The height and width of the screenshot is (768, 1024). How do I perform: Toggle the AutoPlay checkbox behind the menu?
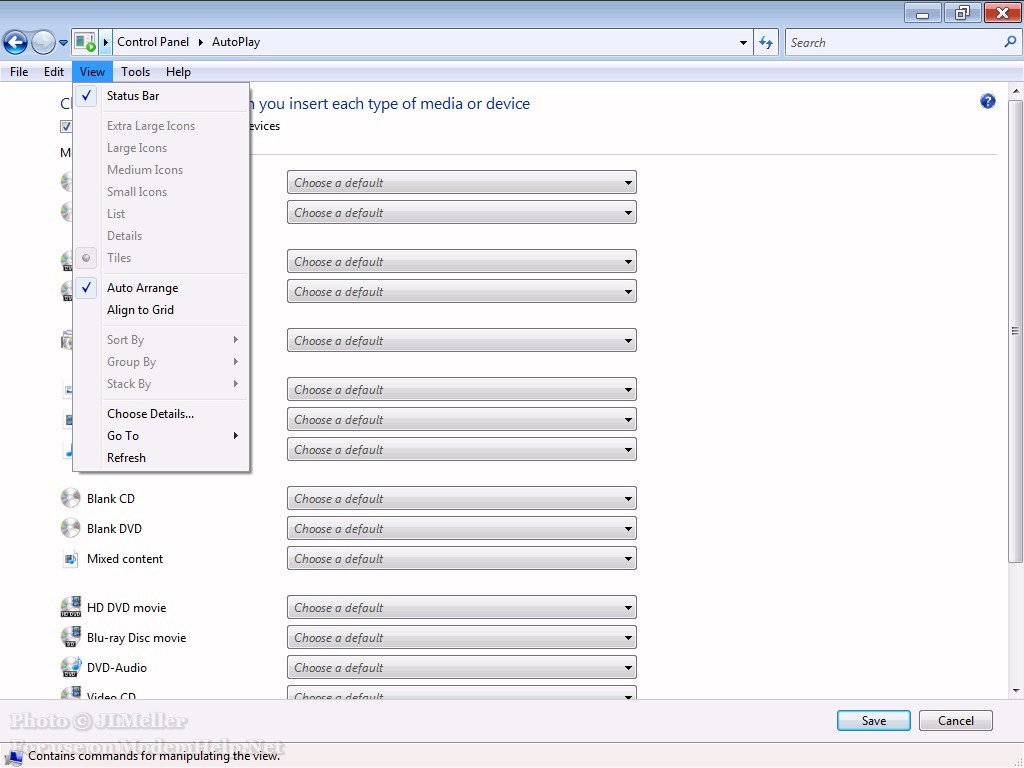tap(66, 126)
